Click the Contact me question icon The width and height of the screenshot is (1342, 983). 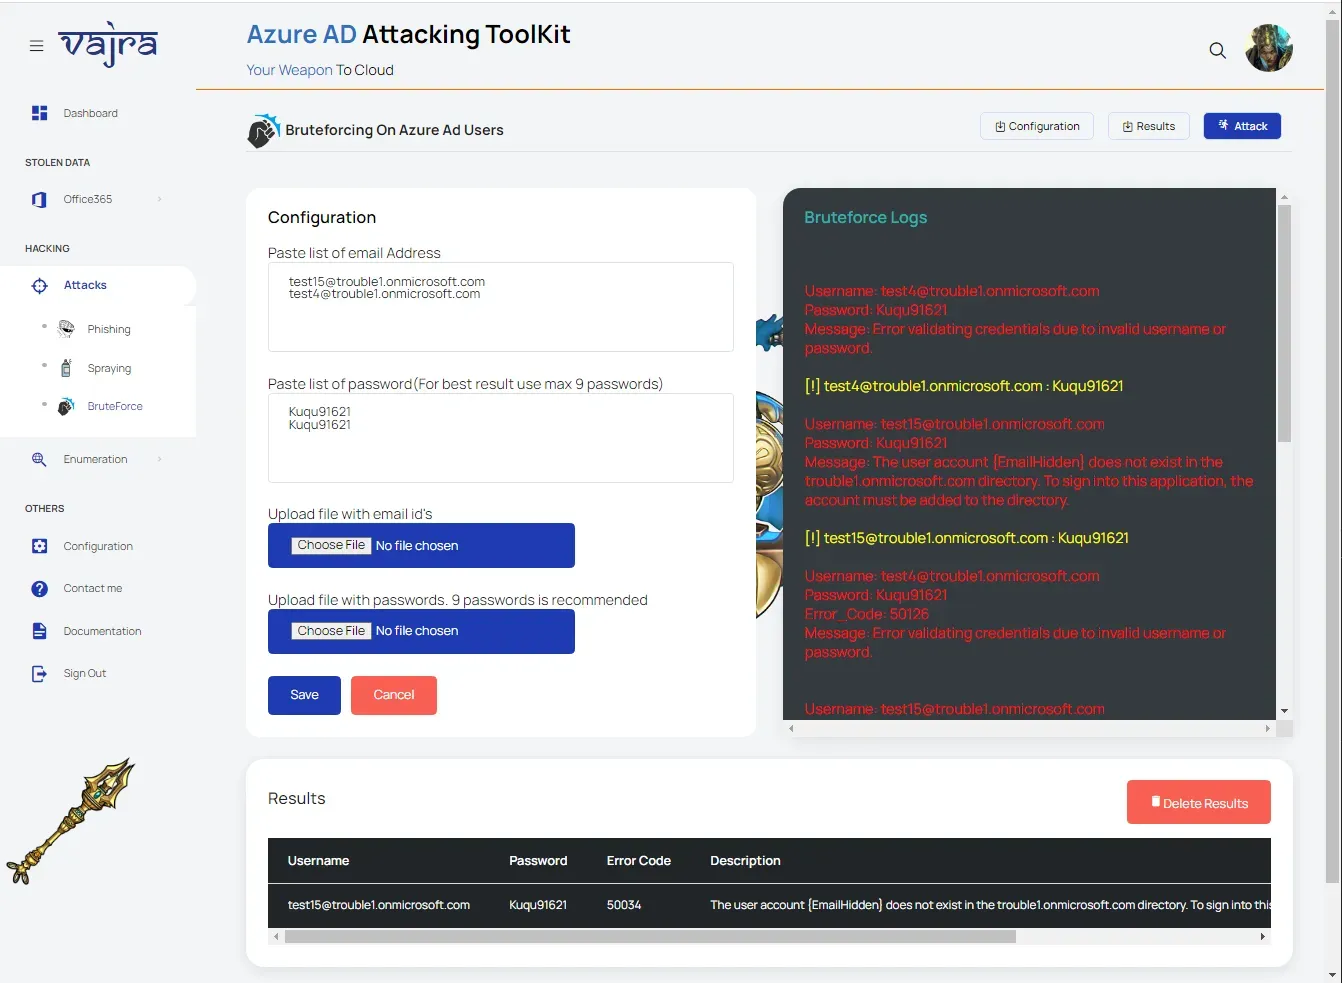[39, 589]
